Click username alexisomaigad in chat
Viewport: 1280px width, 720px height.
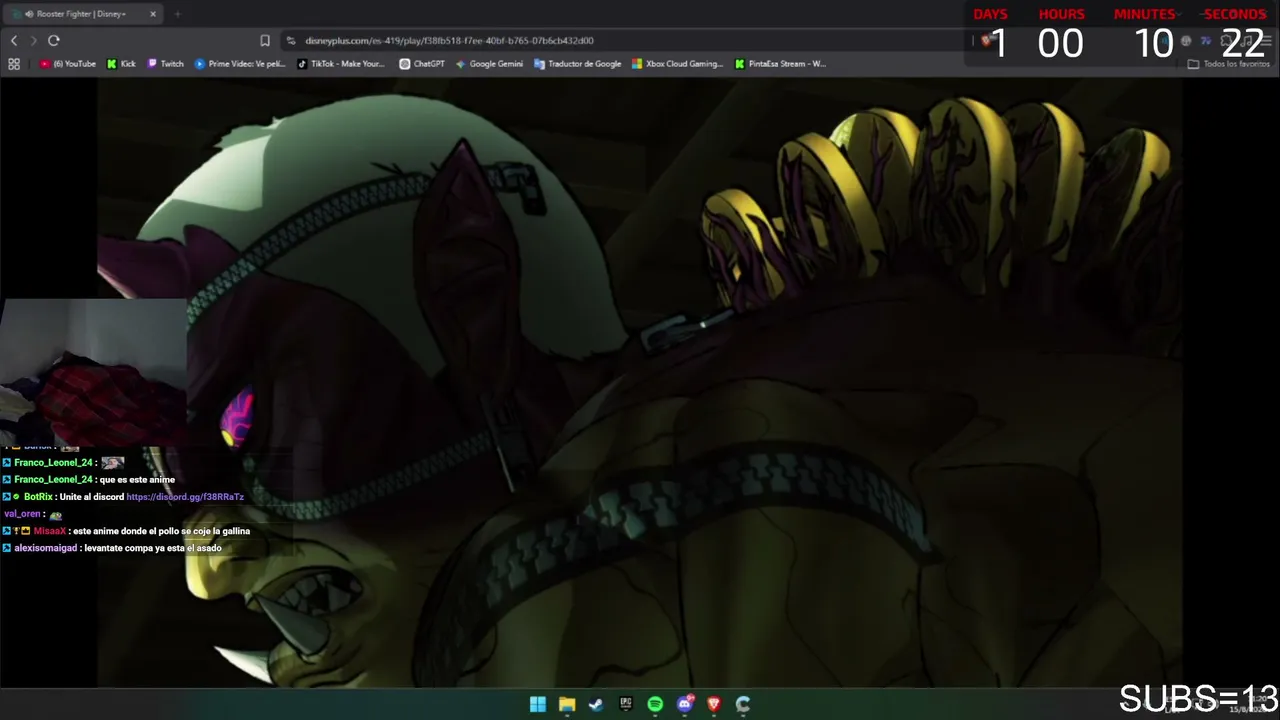click(x=45, y=548)
